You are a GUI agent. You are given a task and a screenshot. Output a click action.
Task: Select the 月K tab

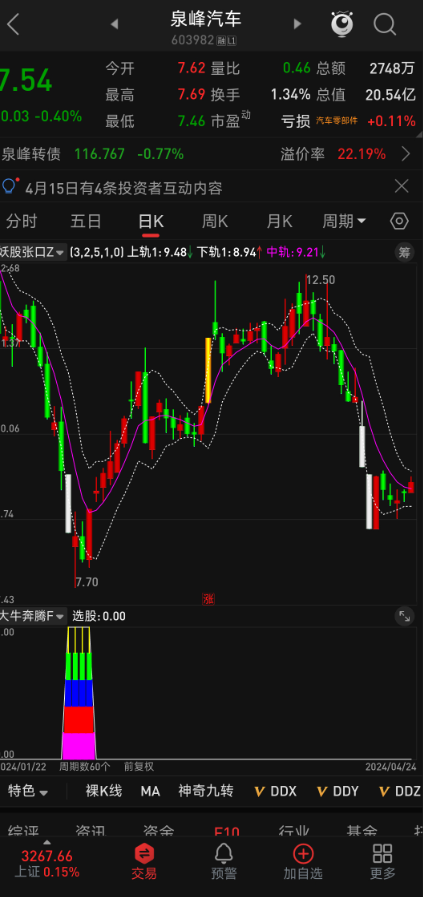[279, 221]
